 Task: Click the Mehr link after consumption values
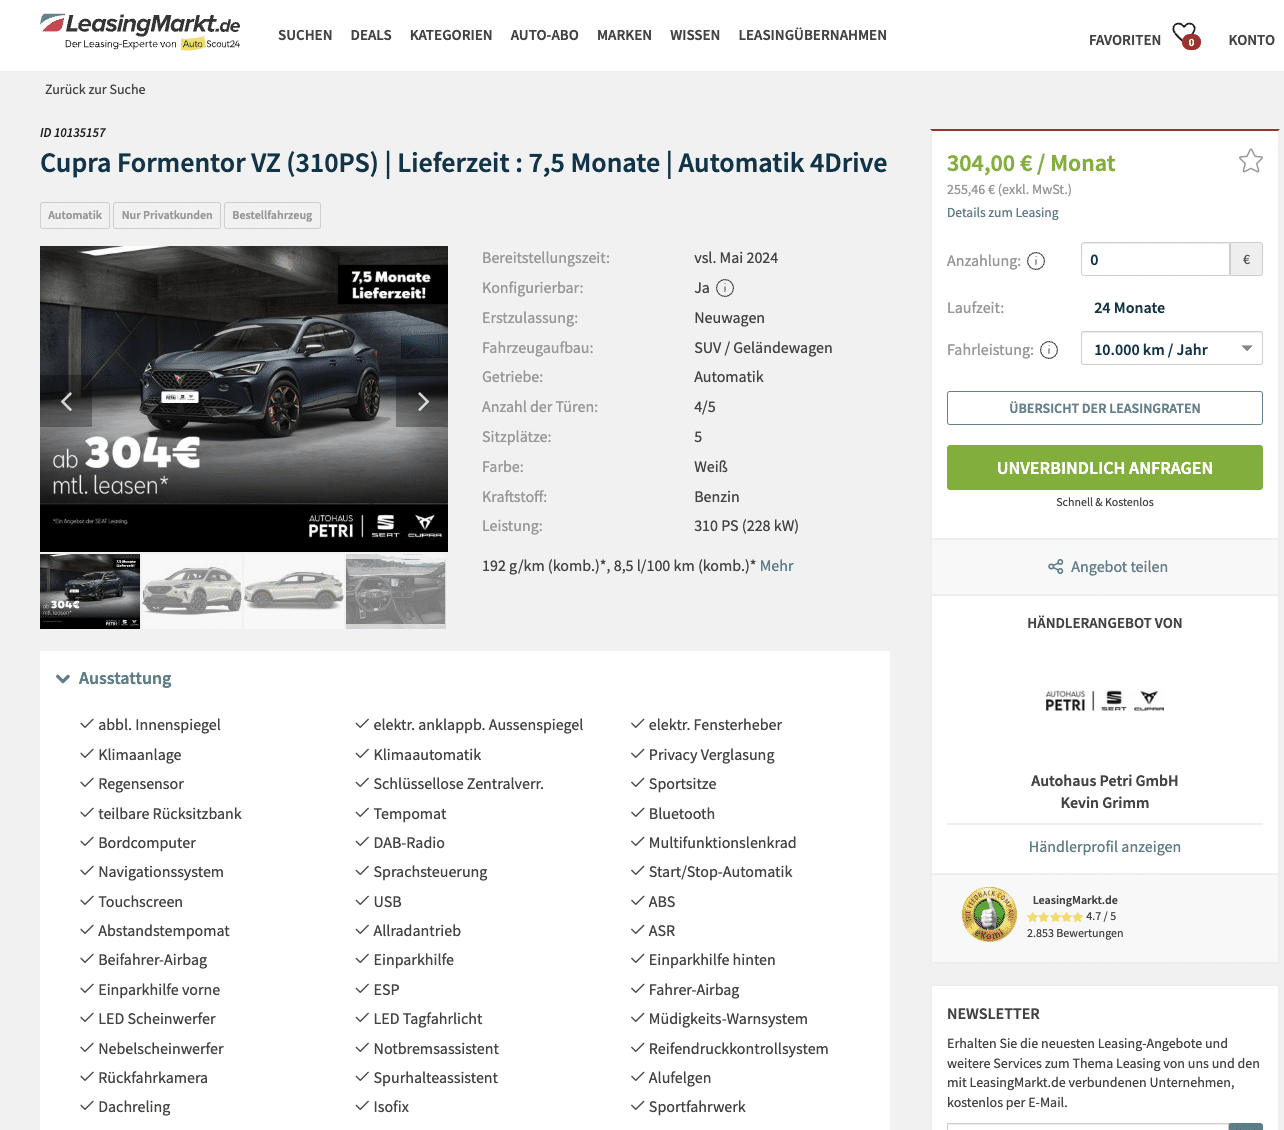point(776,566)
